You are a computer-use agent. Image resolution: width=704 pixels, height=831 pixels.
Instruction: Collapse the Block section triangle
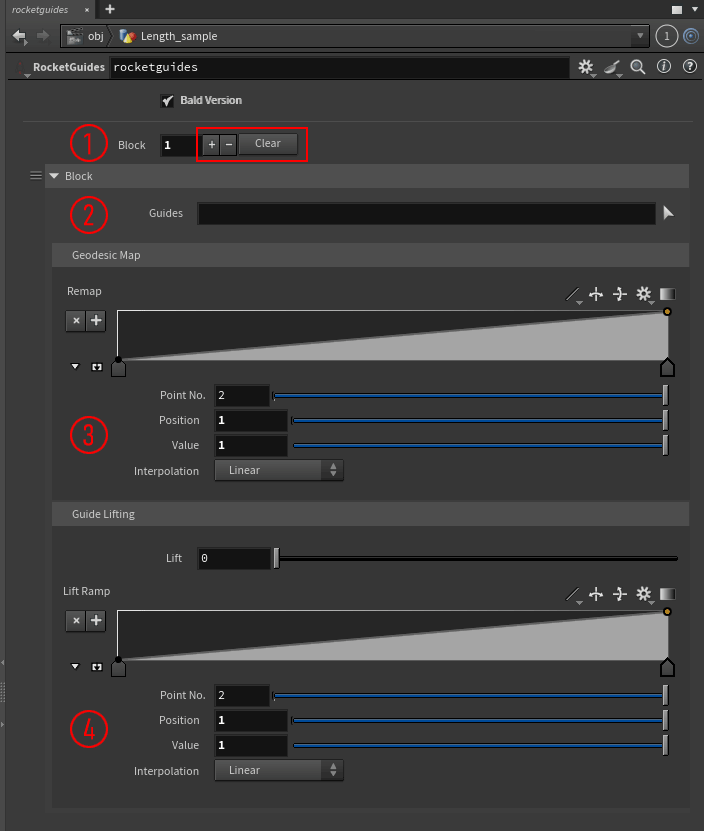pos(54,176)
